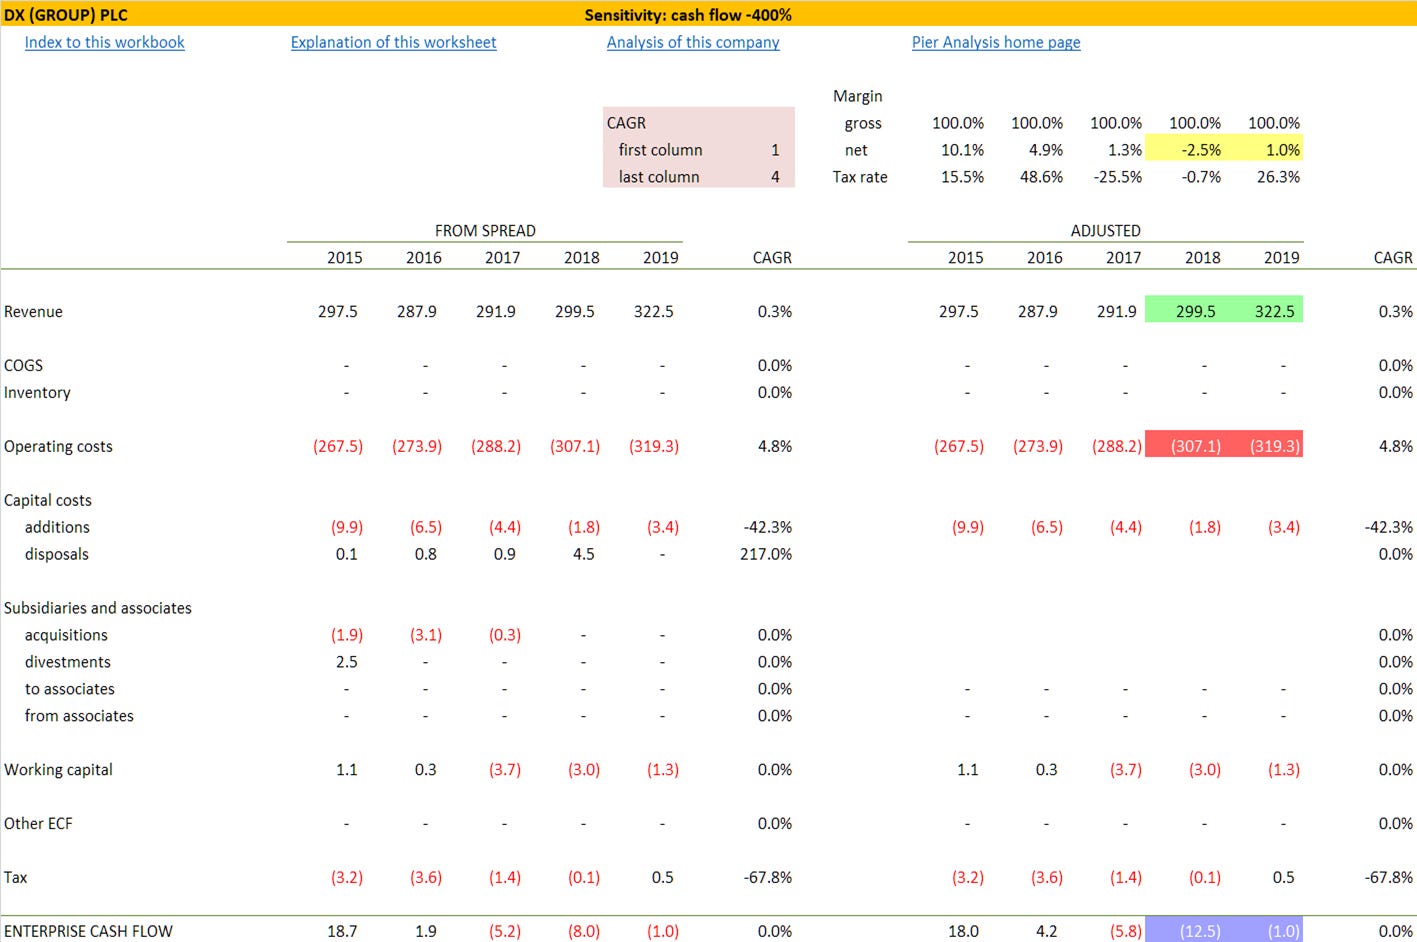Select spread additions CAGR -42.3%

coord(768,528)
